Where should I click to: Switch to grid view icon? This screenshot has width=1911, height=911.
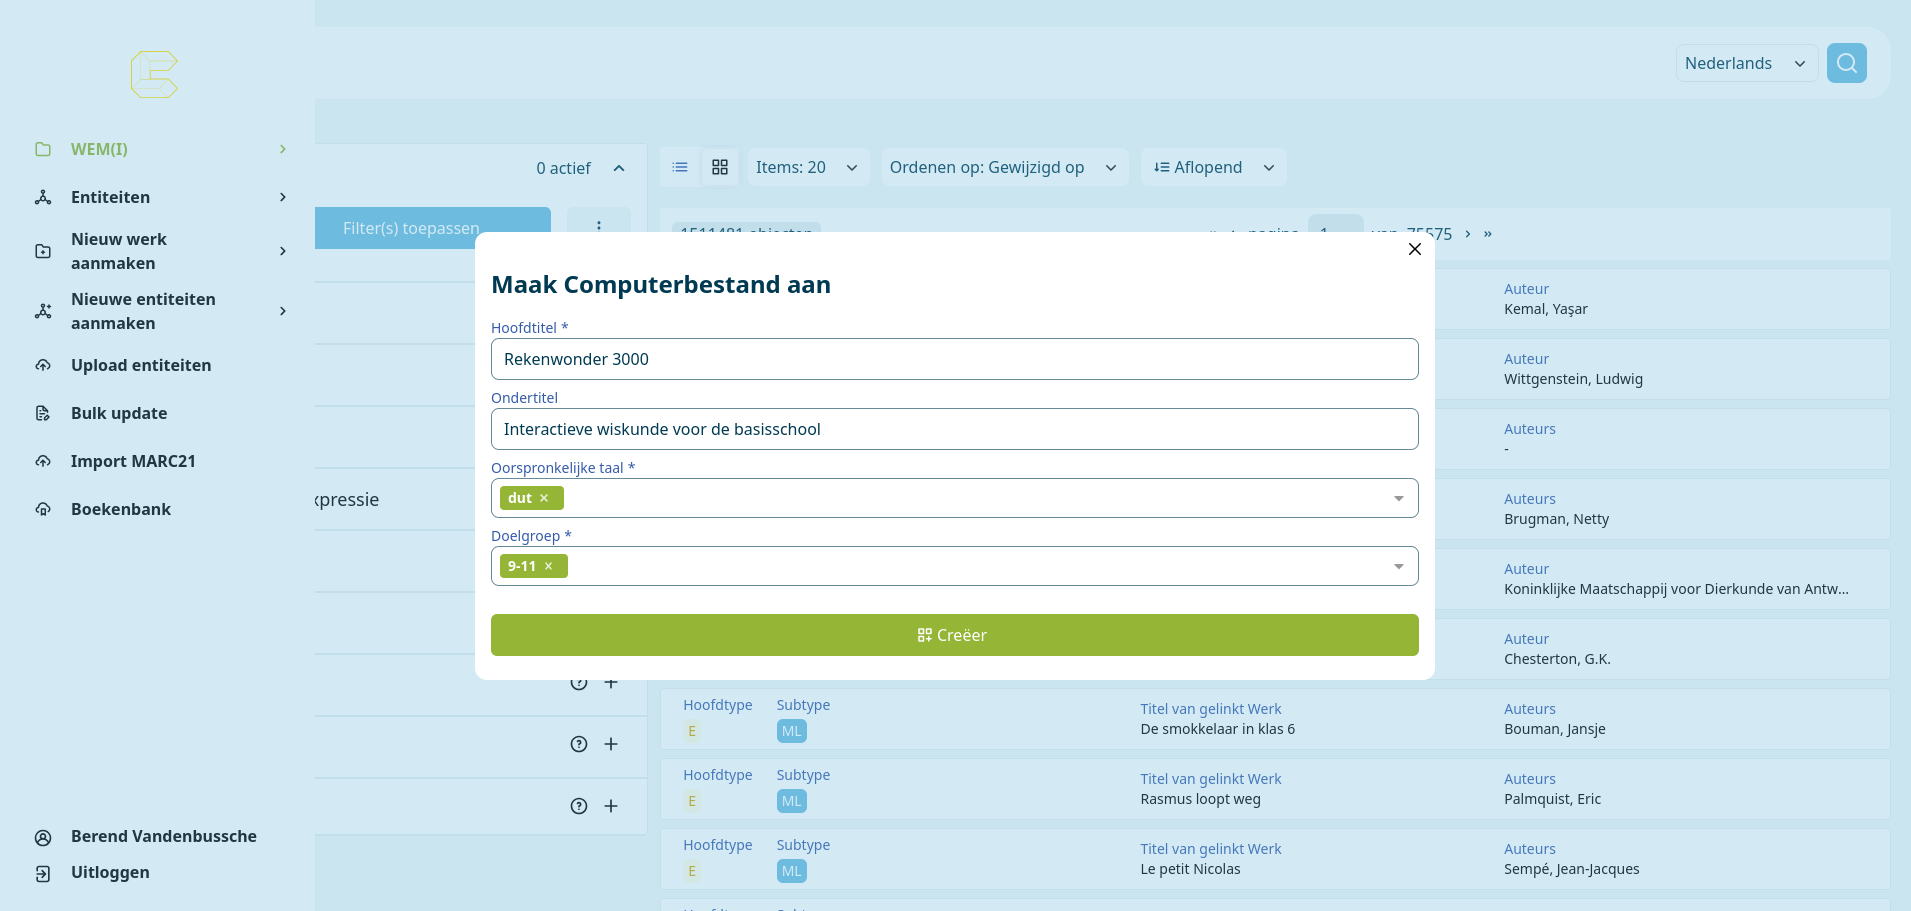point(720,167)
